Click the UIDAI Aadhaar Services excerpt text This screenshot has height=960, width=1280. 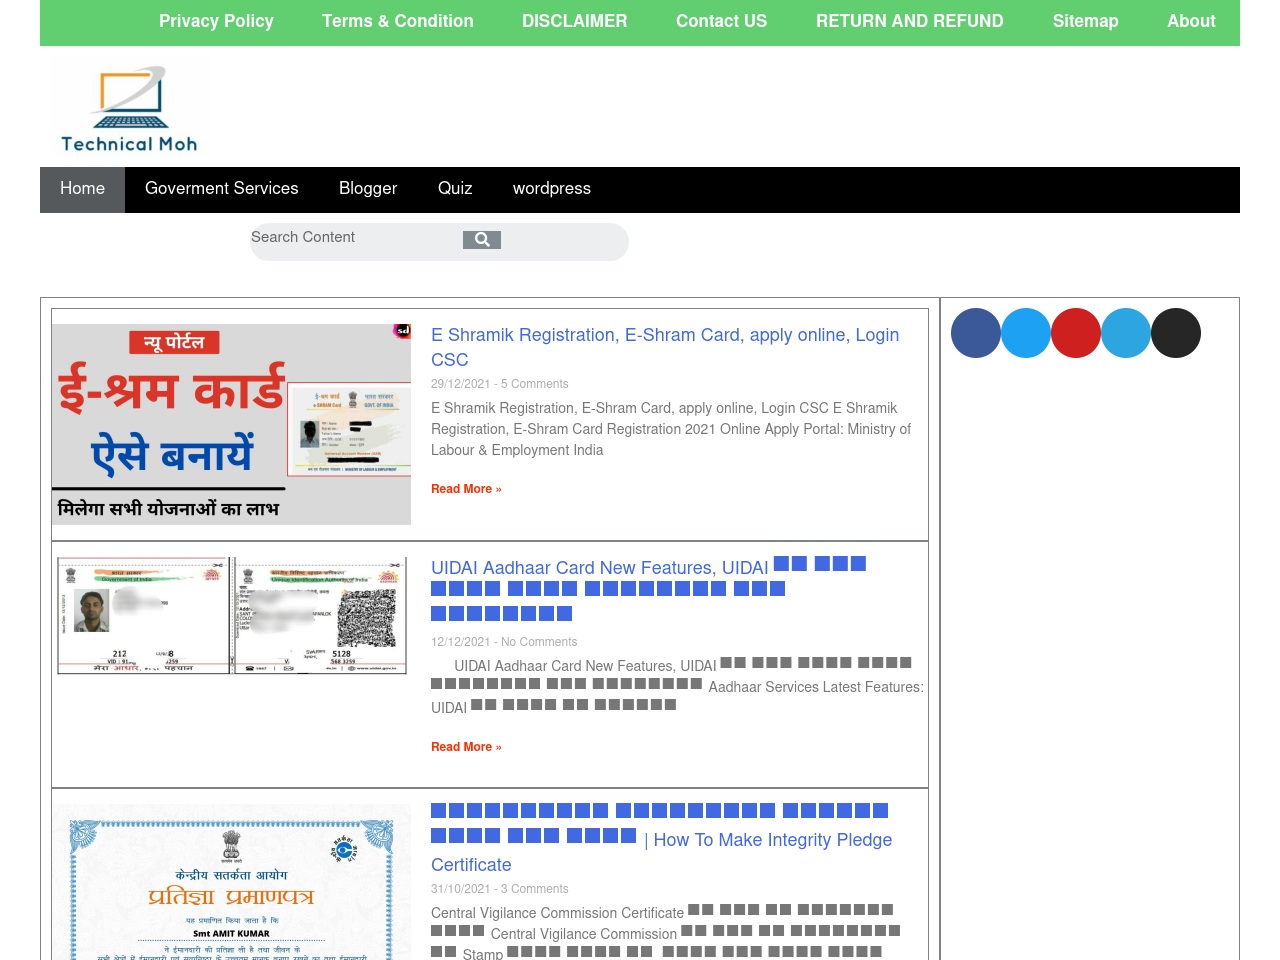tap(677, 687)
